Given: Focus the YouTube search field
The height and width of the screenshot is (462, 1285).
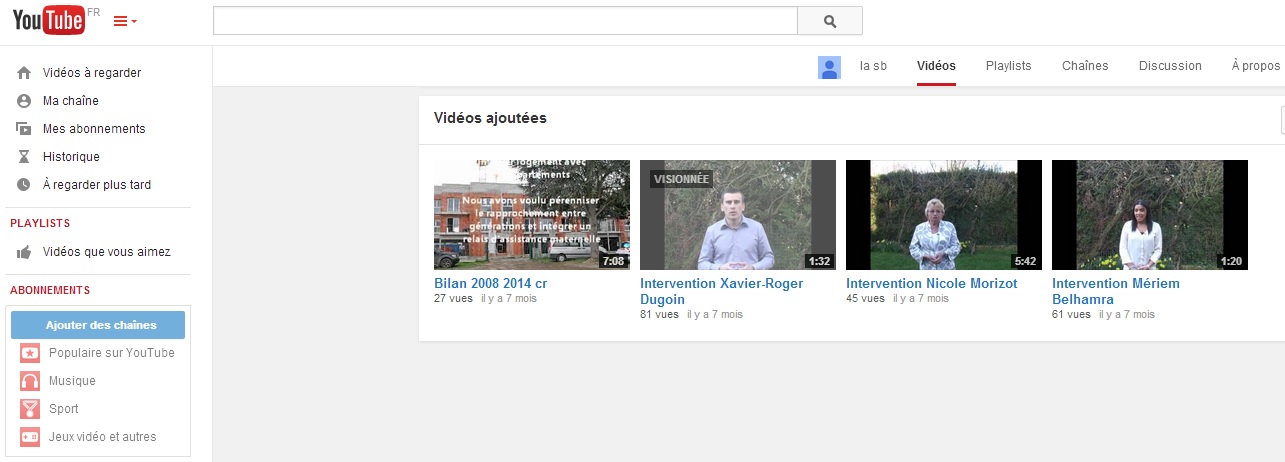Looking at the screenshot, I should click(x=505, y=21).
